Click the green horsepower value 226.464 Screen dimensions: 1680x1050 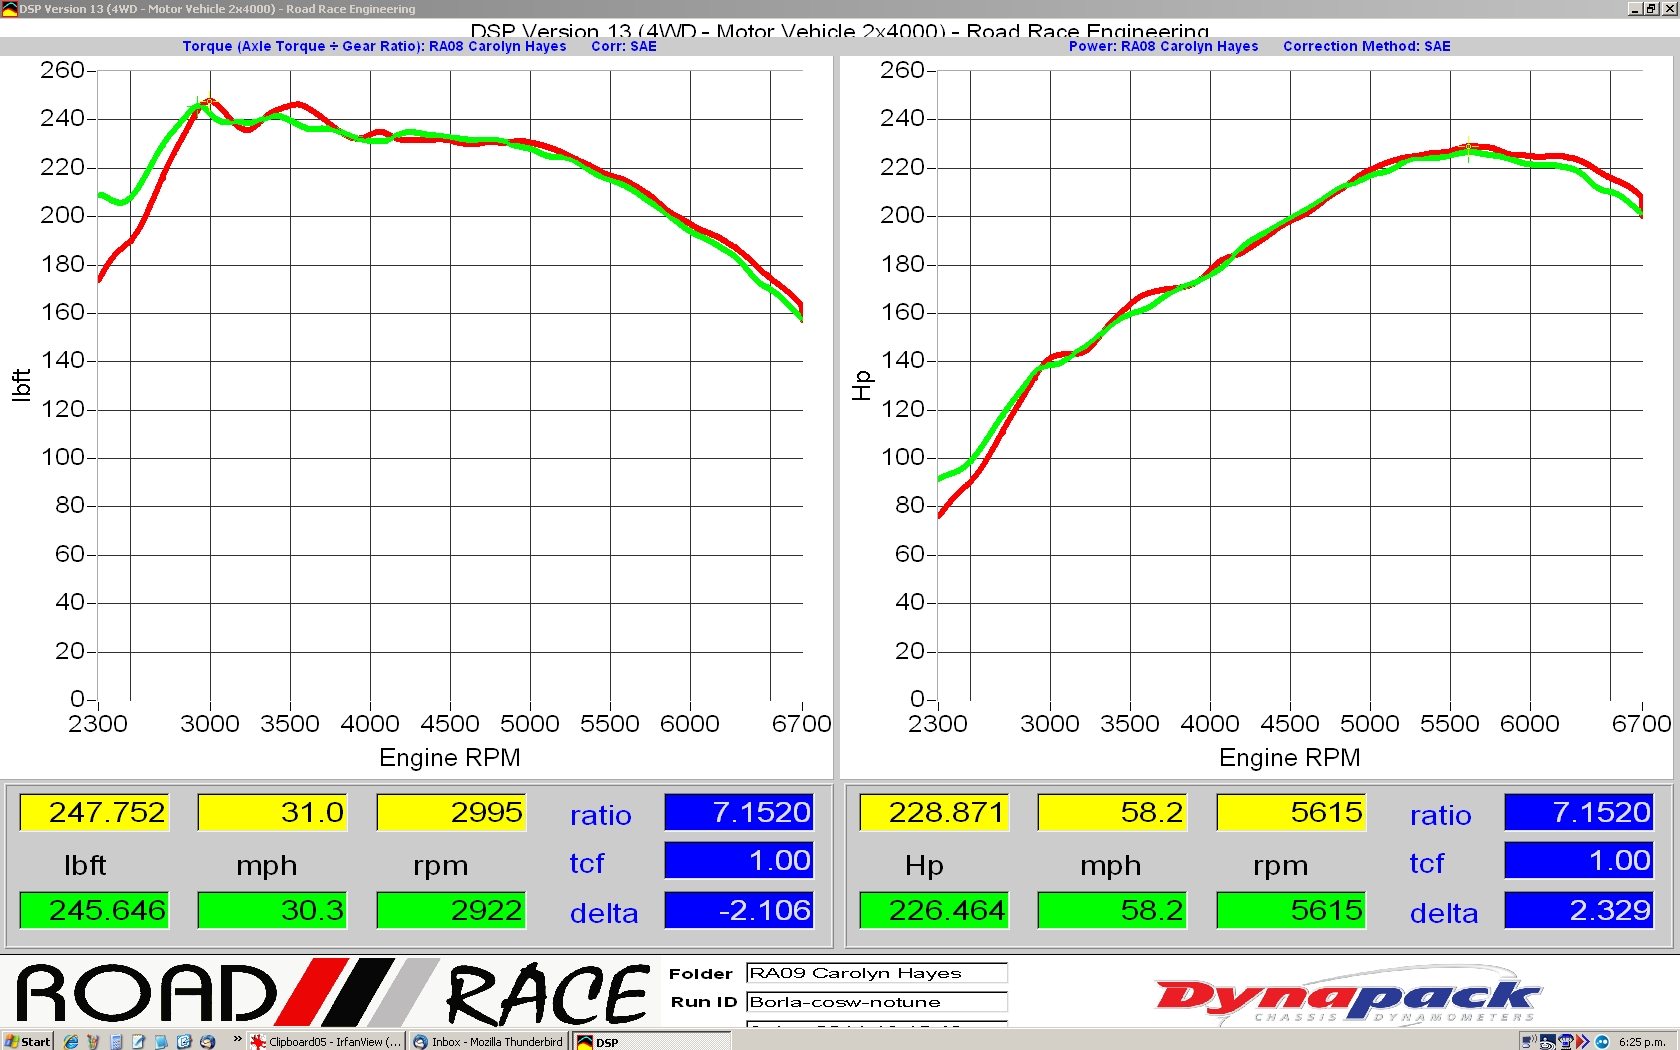point(934,910)
